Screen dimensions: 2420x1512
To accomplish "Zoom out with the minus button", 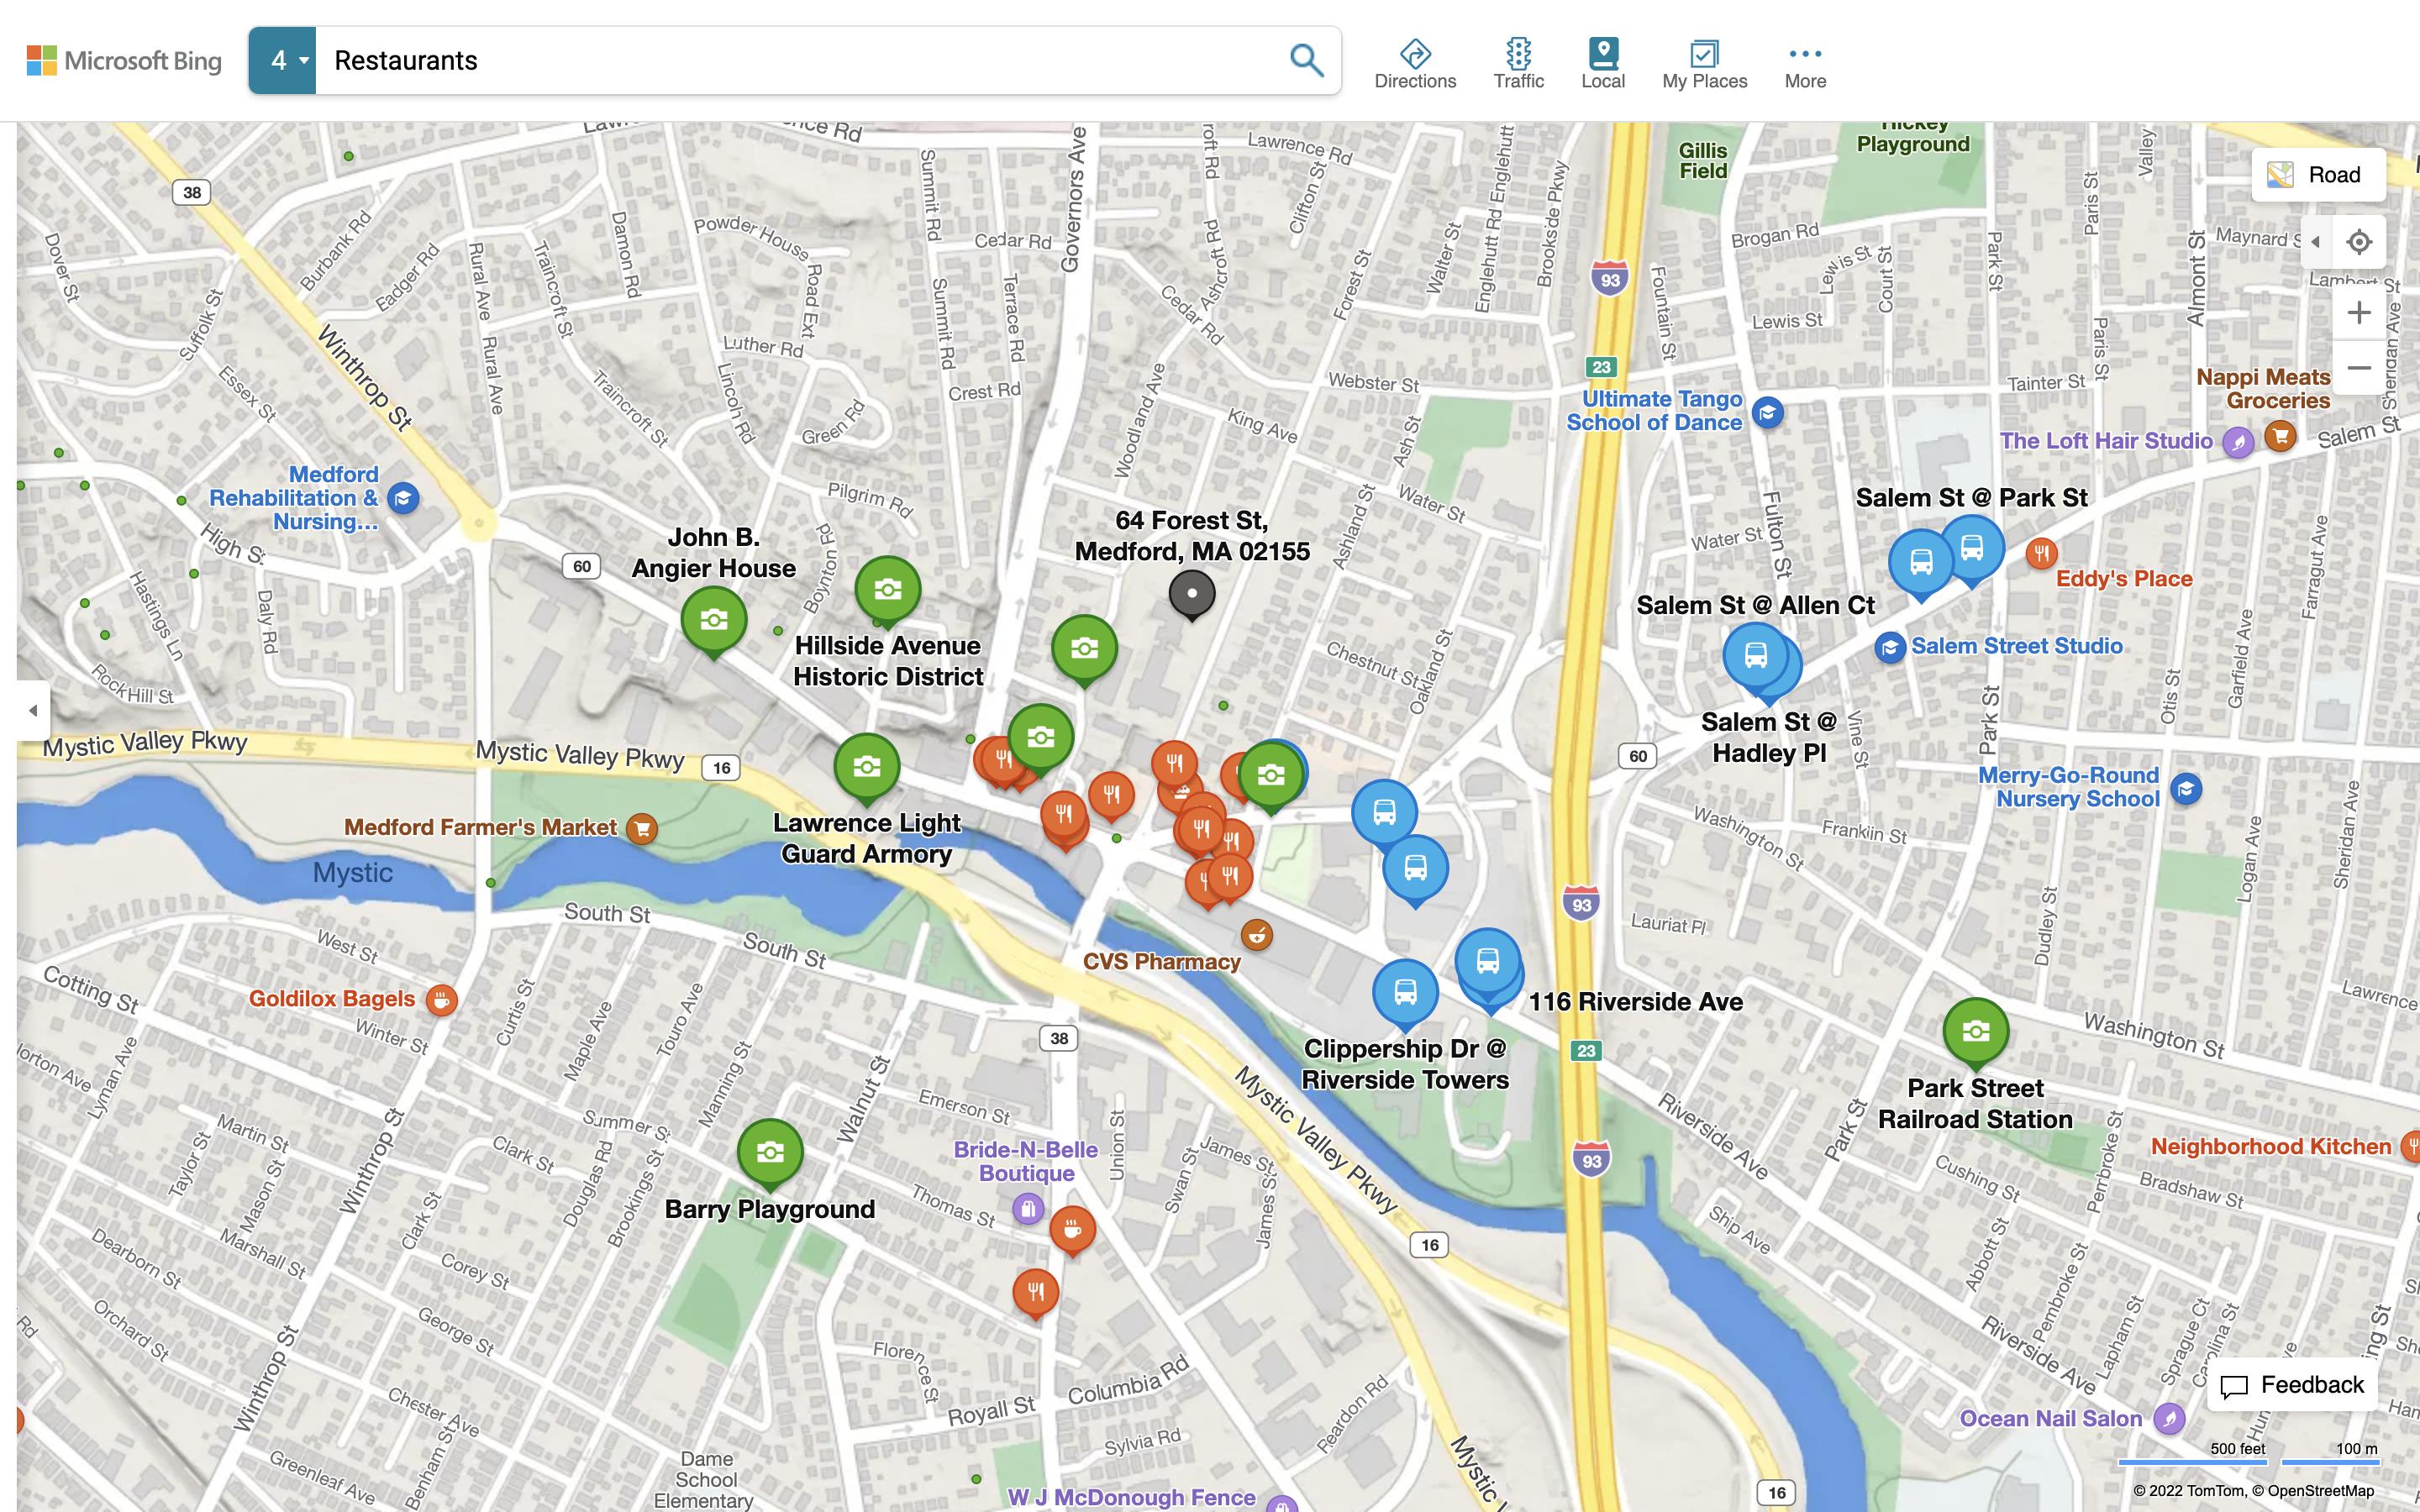I will [x=2359, y=368].
